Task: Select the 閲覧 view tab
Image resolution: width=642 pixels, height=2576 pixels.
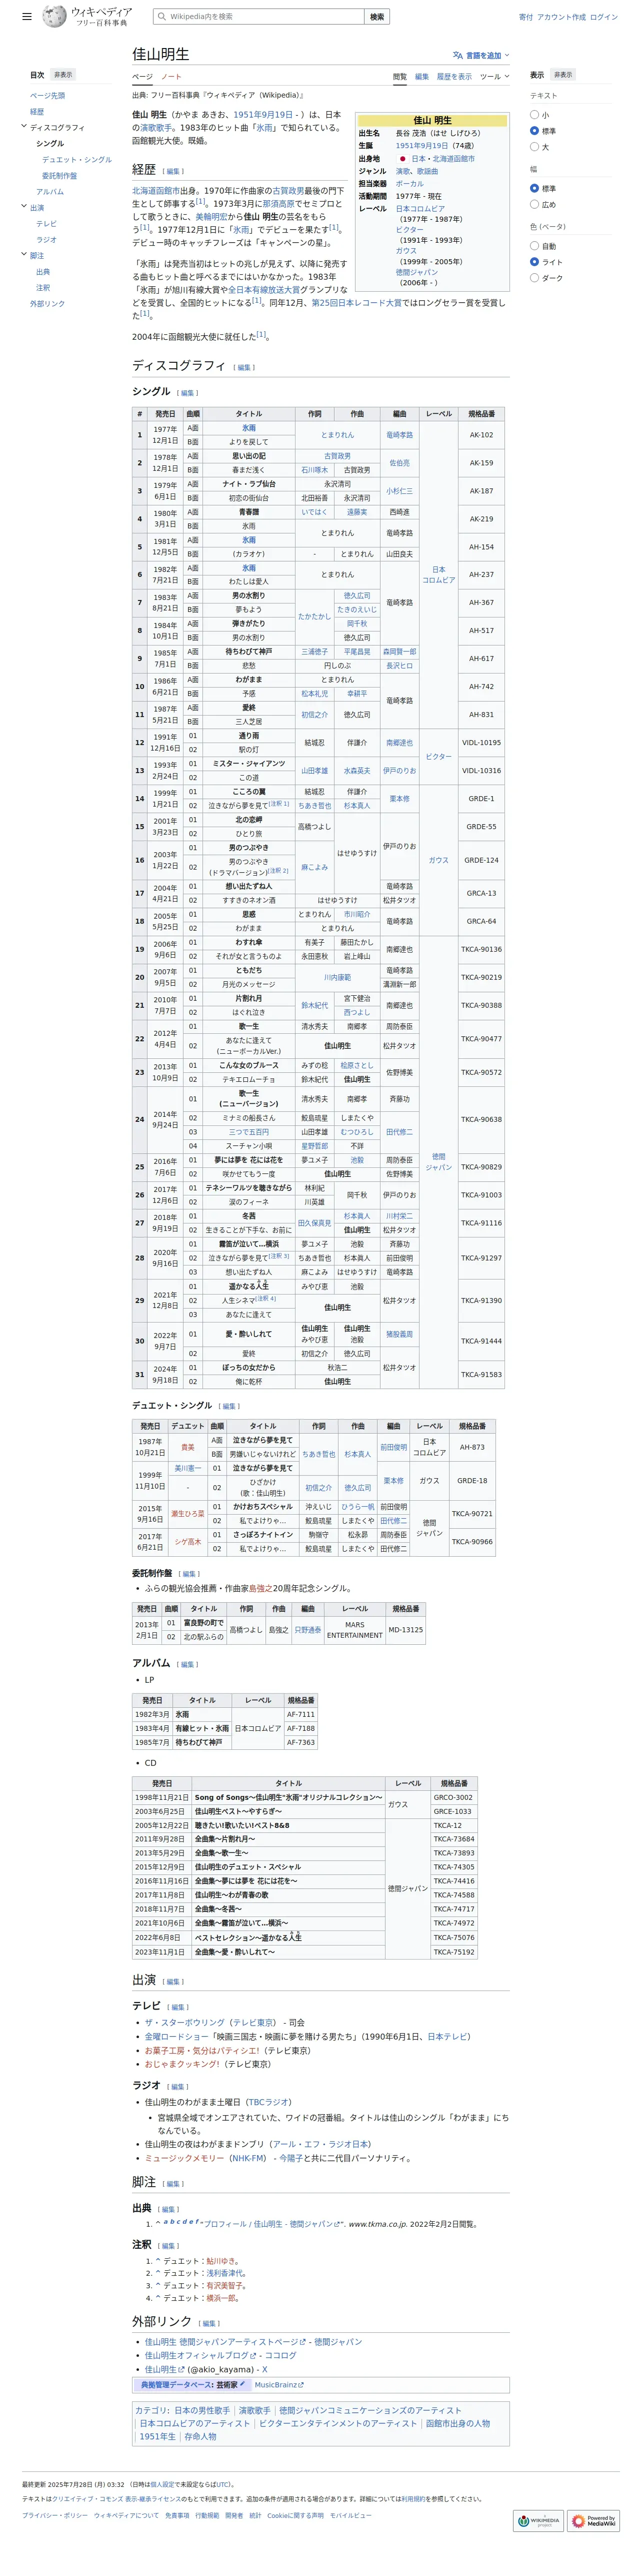Action: pyautogui.click(x=400, y=77)
